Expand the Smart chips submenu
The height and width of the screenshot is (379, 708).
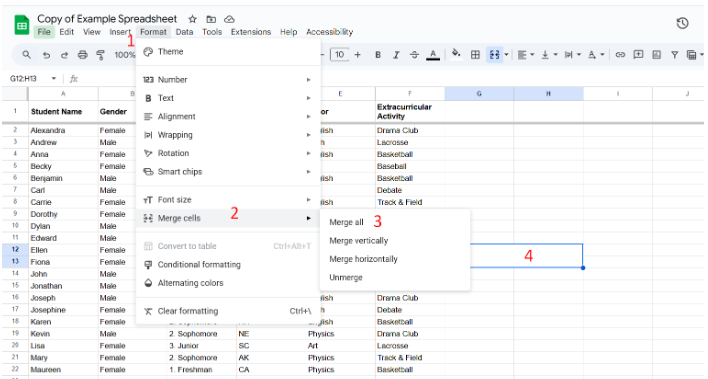[x=228, y=172]
